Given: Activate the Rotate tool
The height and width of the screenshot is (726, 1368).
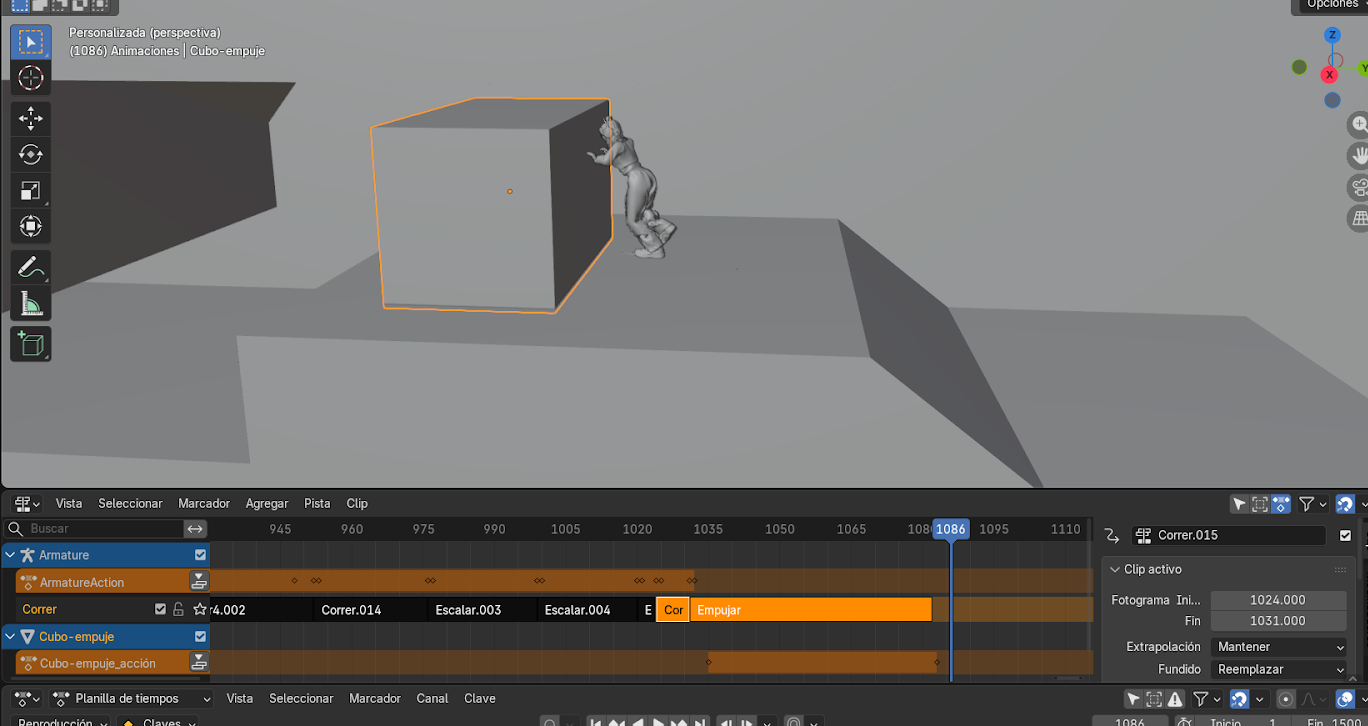Looking at the screenshot, I should pyautogui.click(x=30, y=154).
